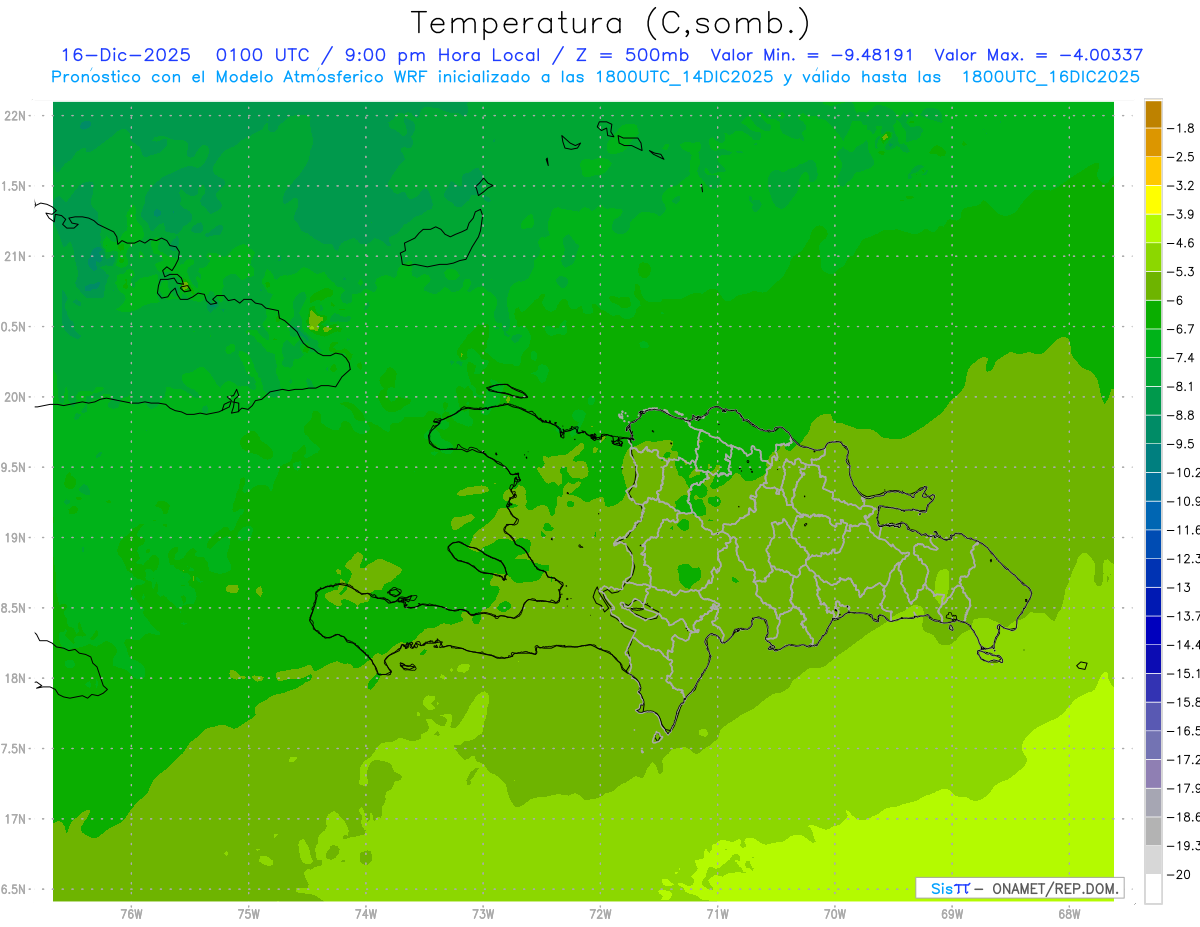
Task: Click the '70W' longitude label
Action: (x=835, y=914)
